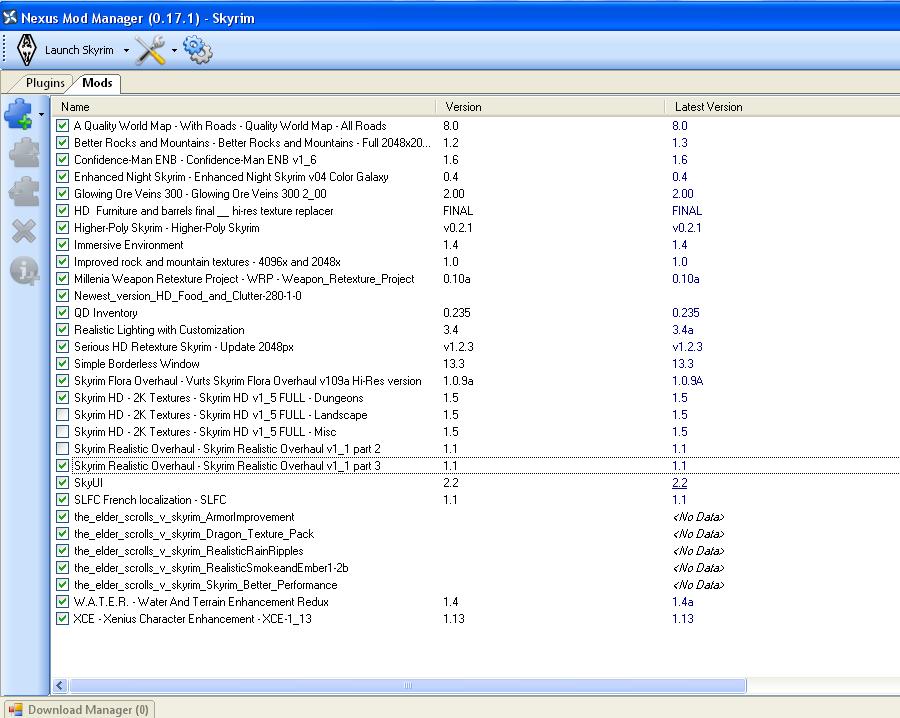Viewport: 900px width, 718px height.
Task: Click version FINAL for HD Furniture
Action: (x=457, y=211)
